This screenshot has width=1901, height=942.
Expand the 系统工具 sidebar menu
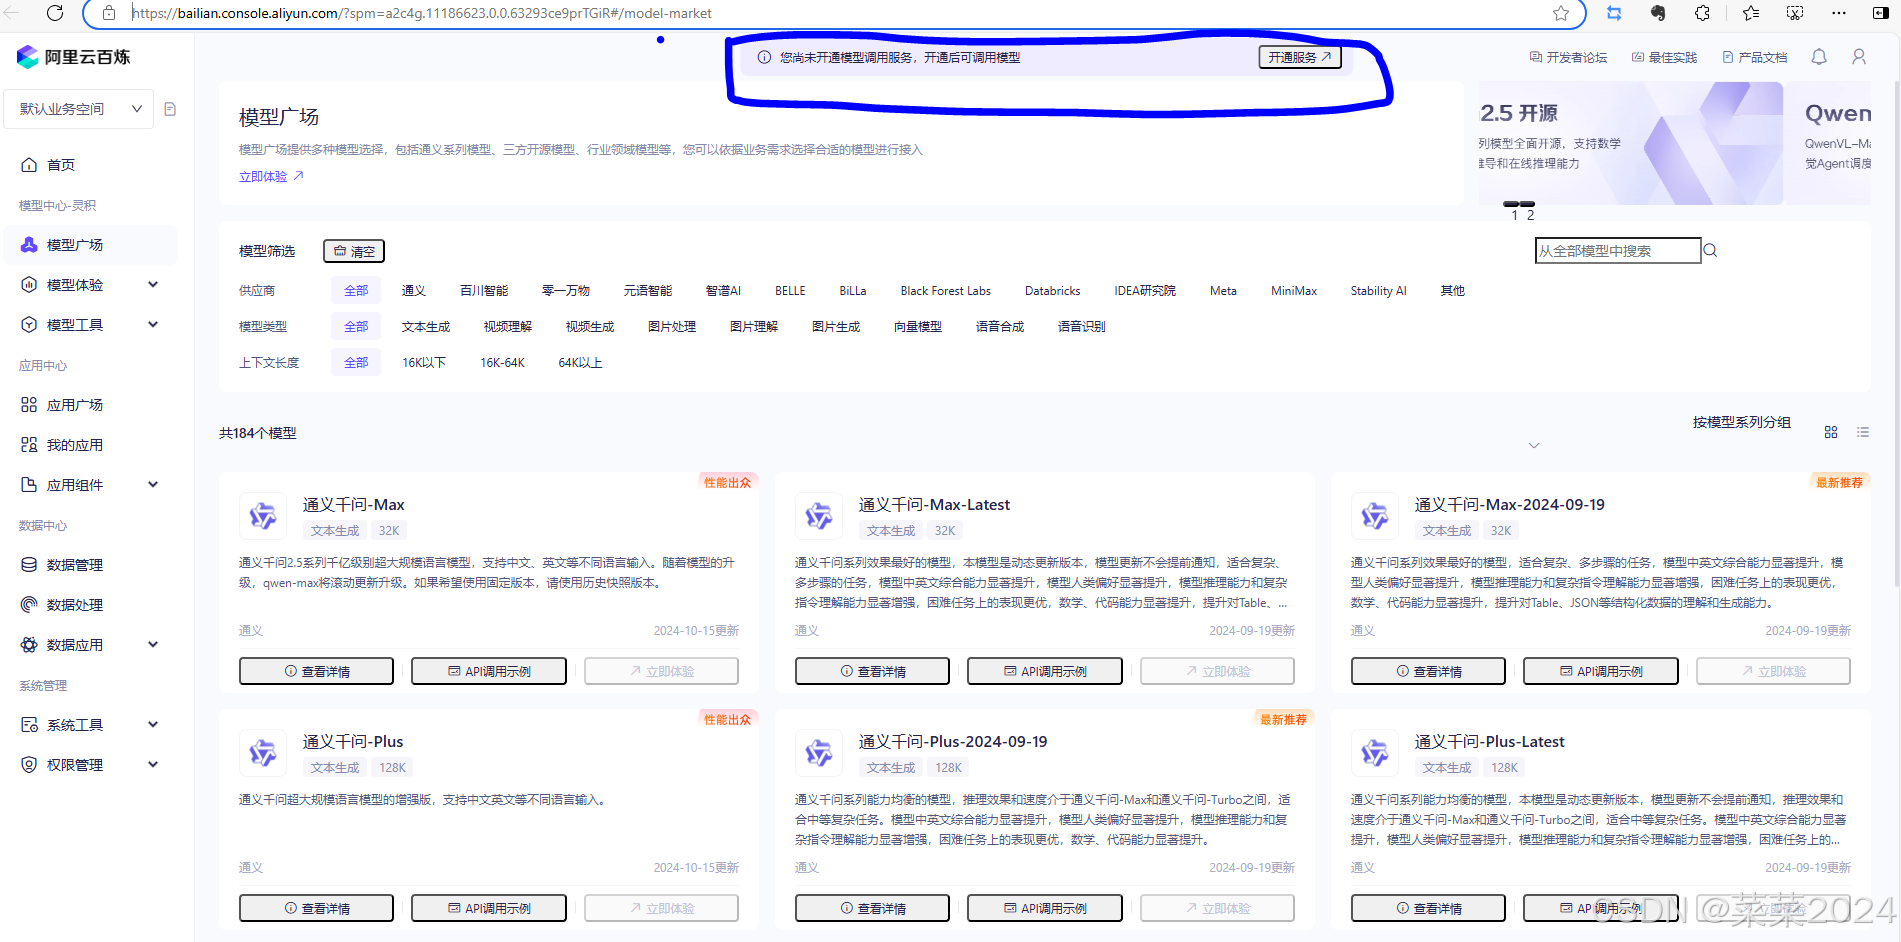click(x=90, y=725)
